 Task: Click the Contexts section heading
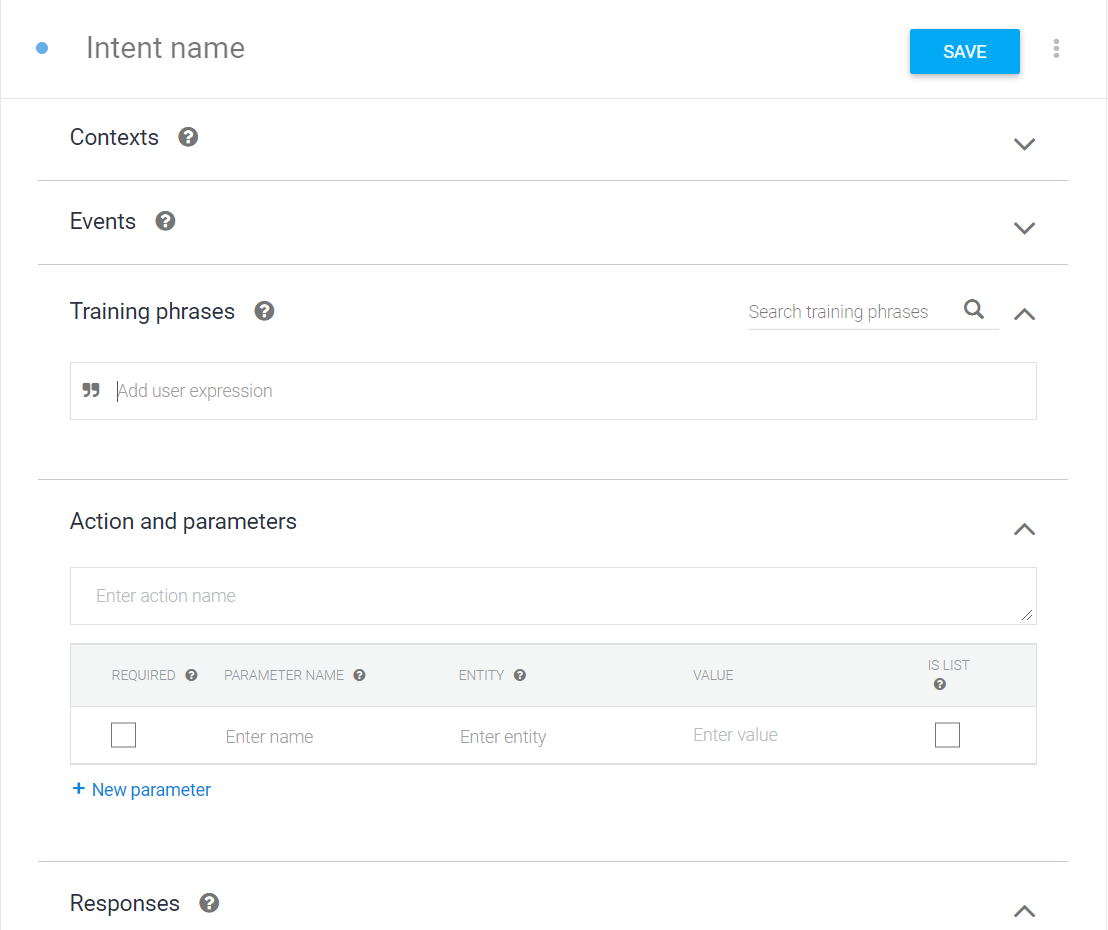coord(114,137)
